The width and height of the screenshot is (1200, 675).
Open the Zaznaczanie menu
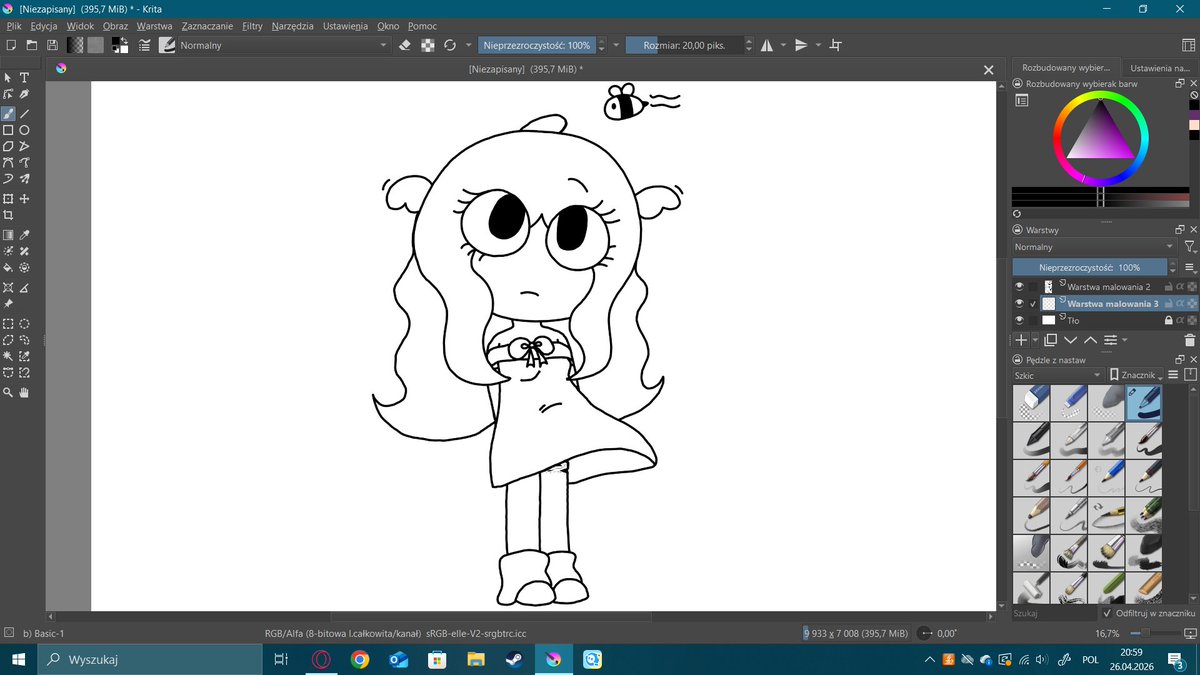pyautogui.click(x=207, y=26)
